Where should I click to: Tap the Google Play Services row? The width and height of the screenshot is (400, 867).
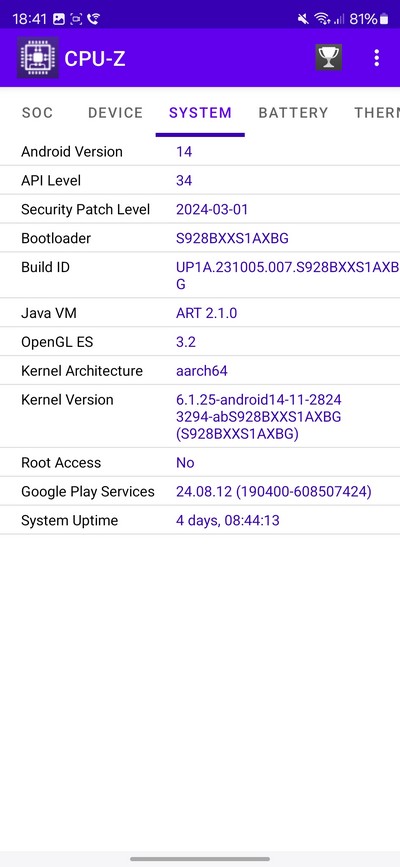pos(200,492)
